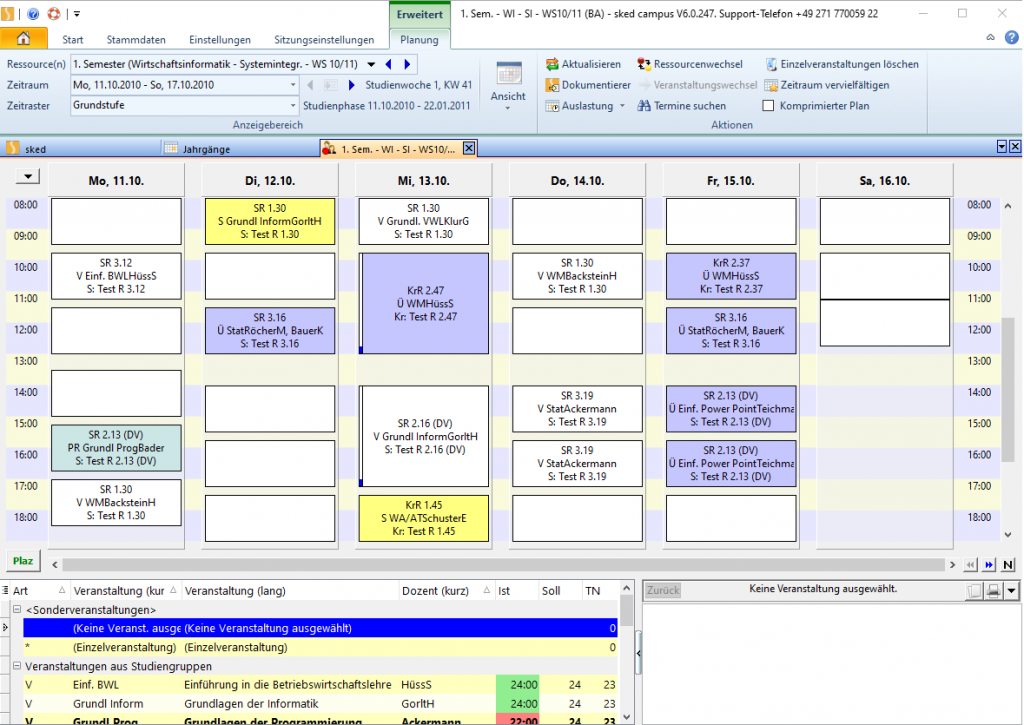Click the Zeitraum vervielfältigen icon
The image size is (1024, 725).
coord(771,85)
